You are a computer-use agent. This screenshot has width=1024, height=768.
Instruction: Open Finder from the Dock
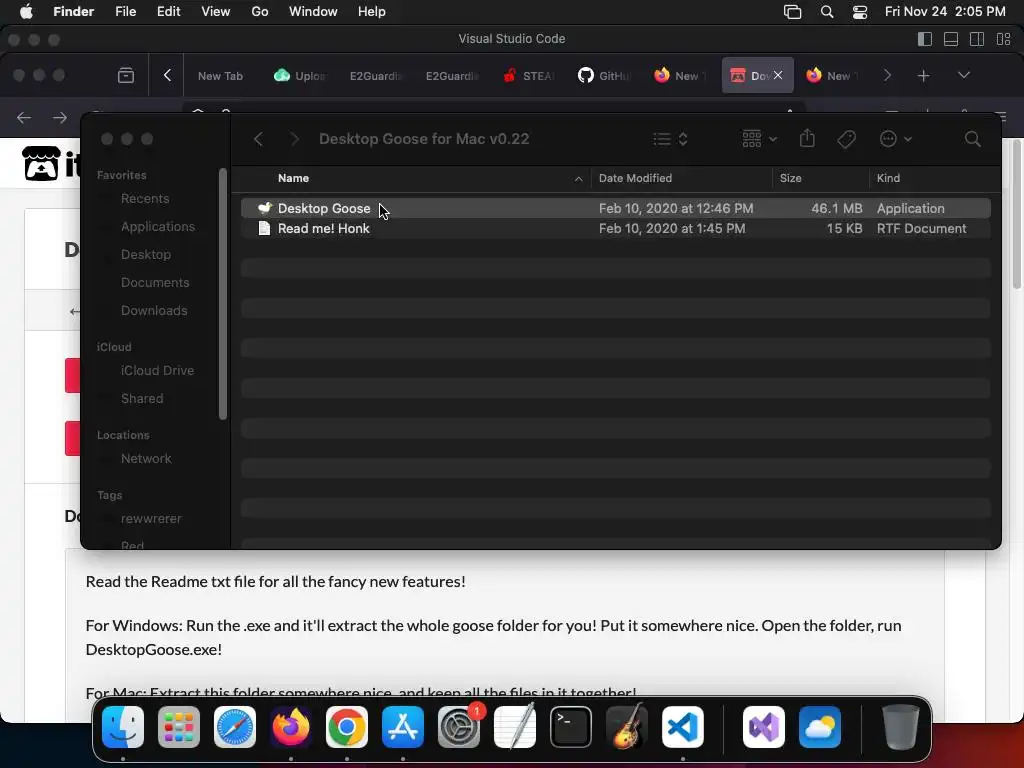(123, 727)
